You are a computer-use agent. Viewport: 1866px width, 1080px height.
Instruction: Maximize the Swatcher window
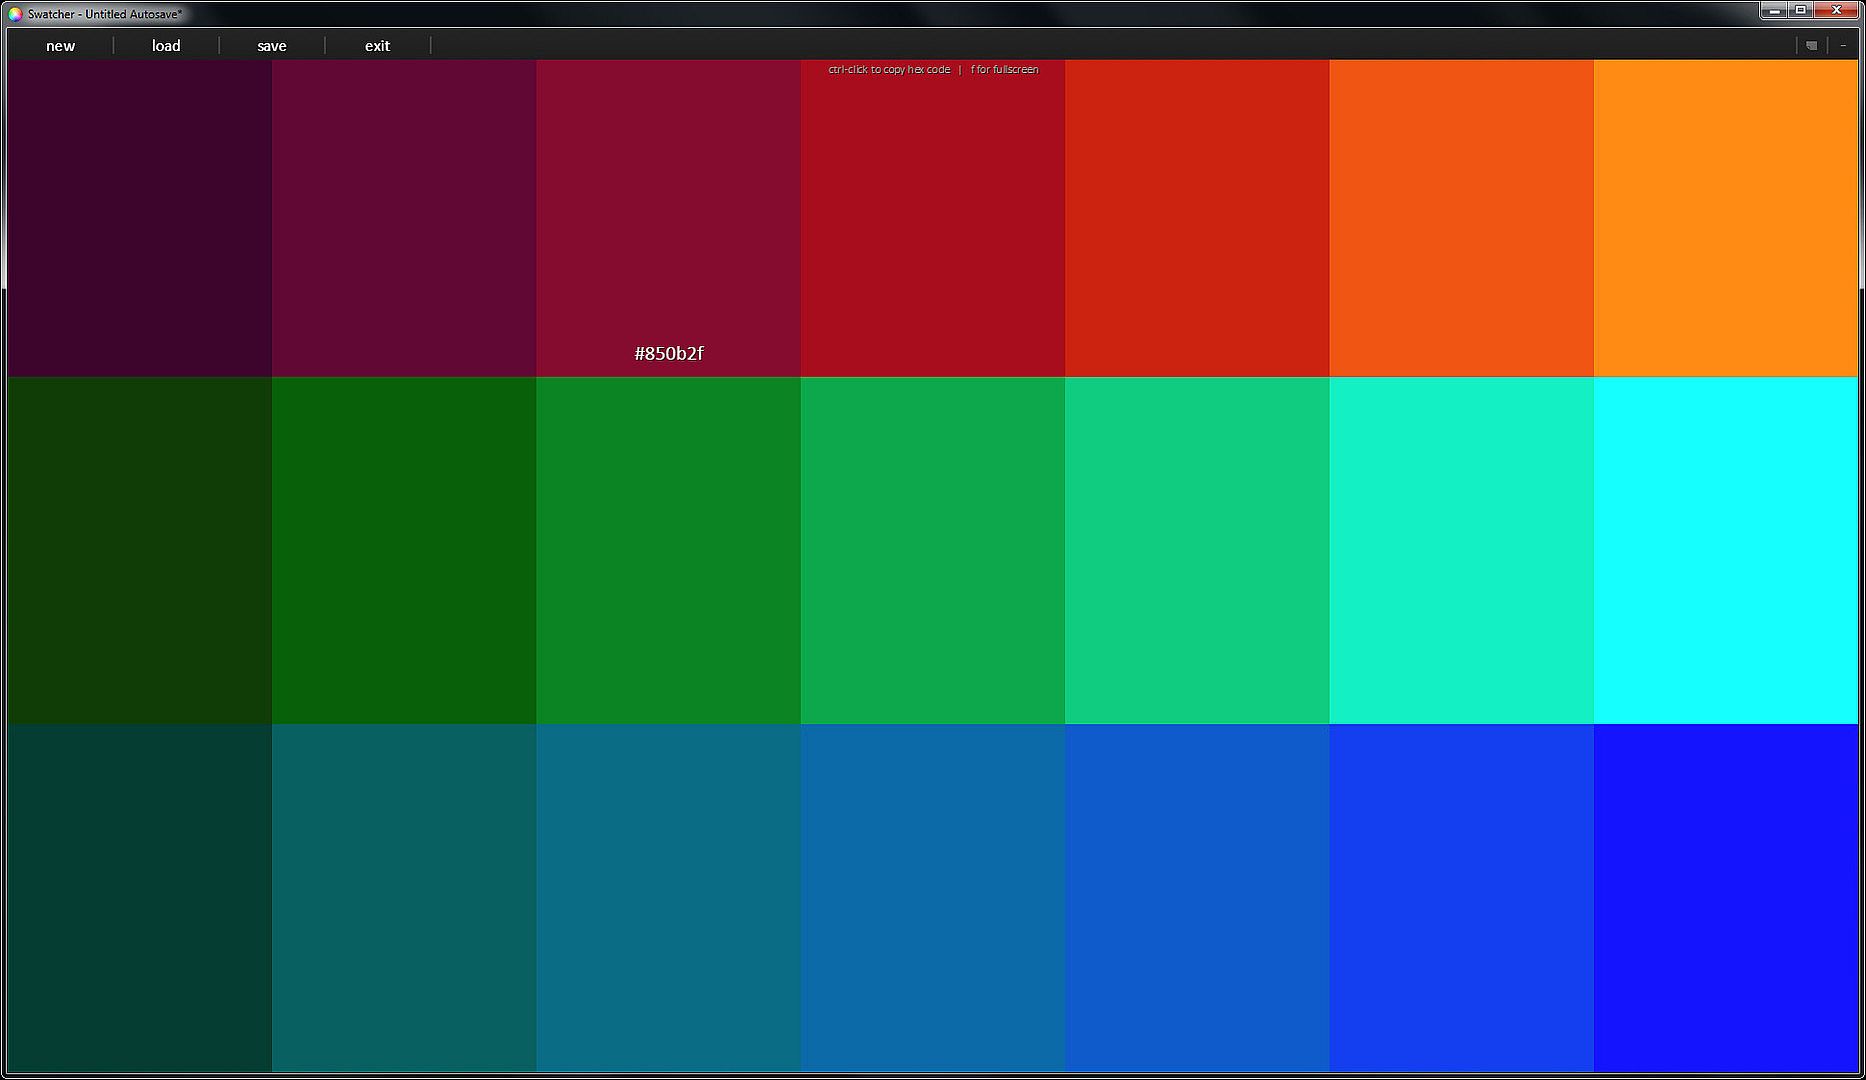1801,10
